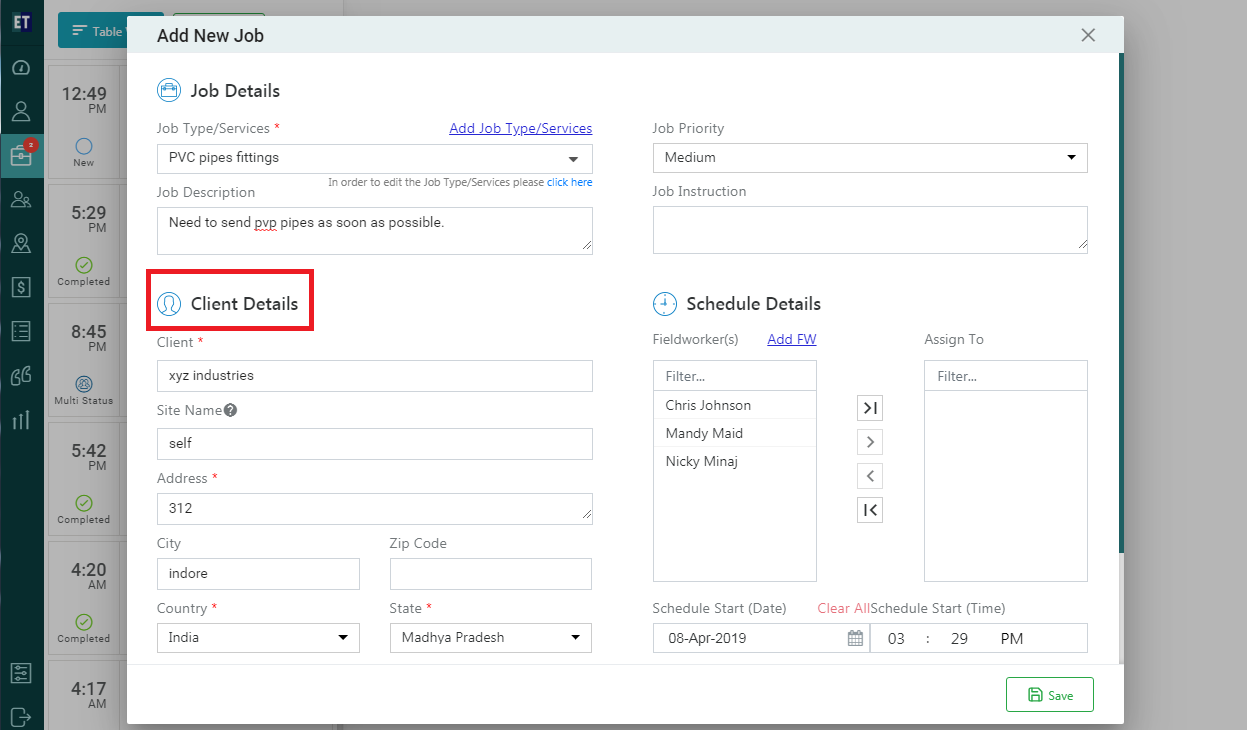Expand the Job Type/Services dropdown
1247x730 pixels.
click(x=573, y=159)
